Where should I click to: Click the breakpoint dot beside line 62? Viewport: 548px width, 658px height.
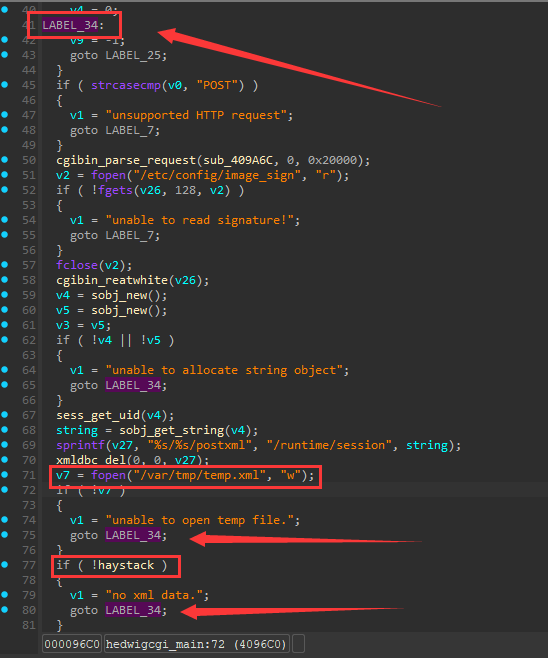tap(5, 339)
